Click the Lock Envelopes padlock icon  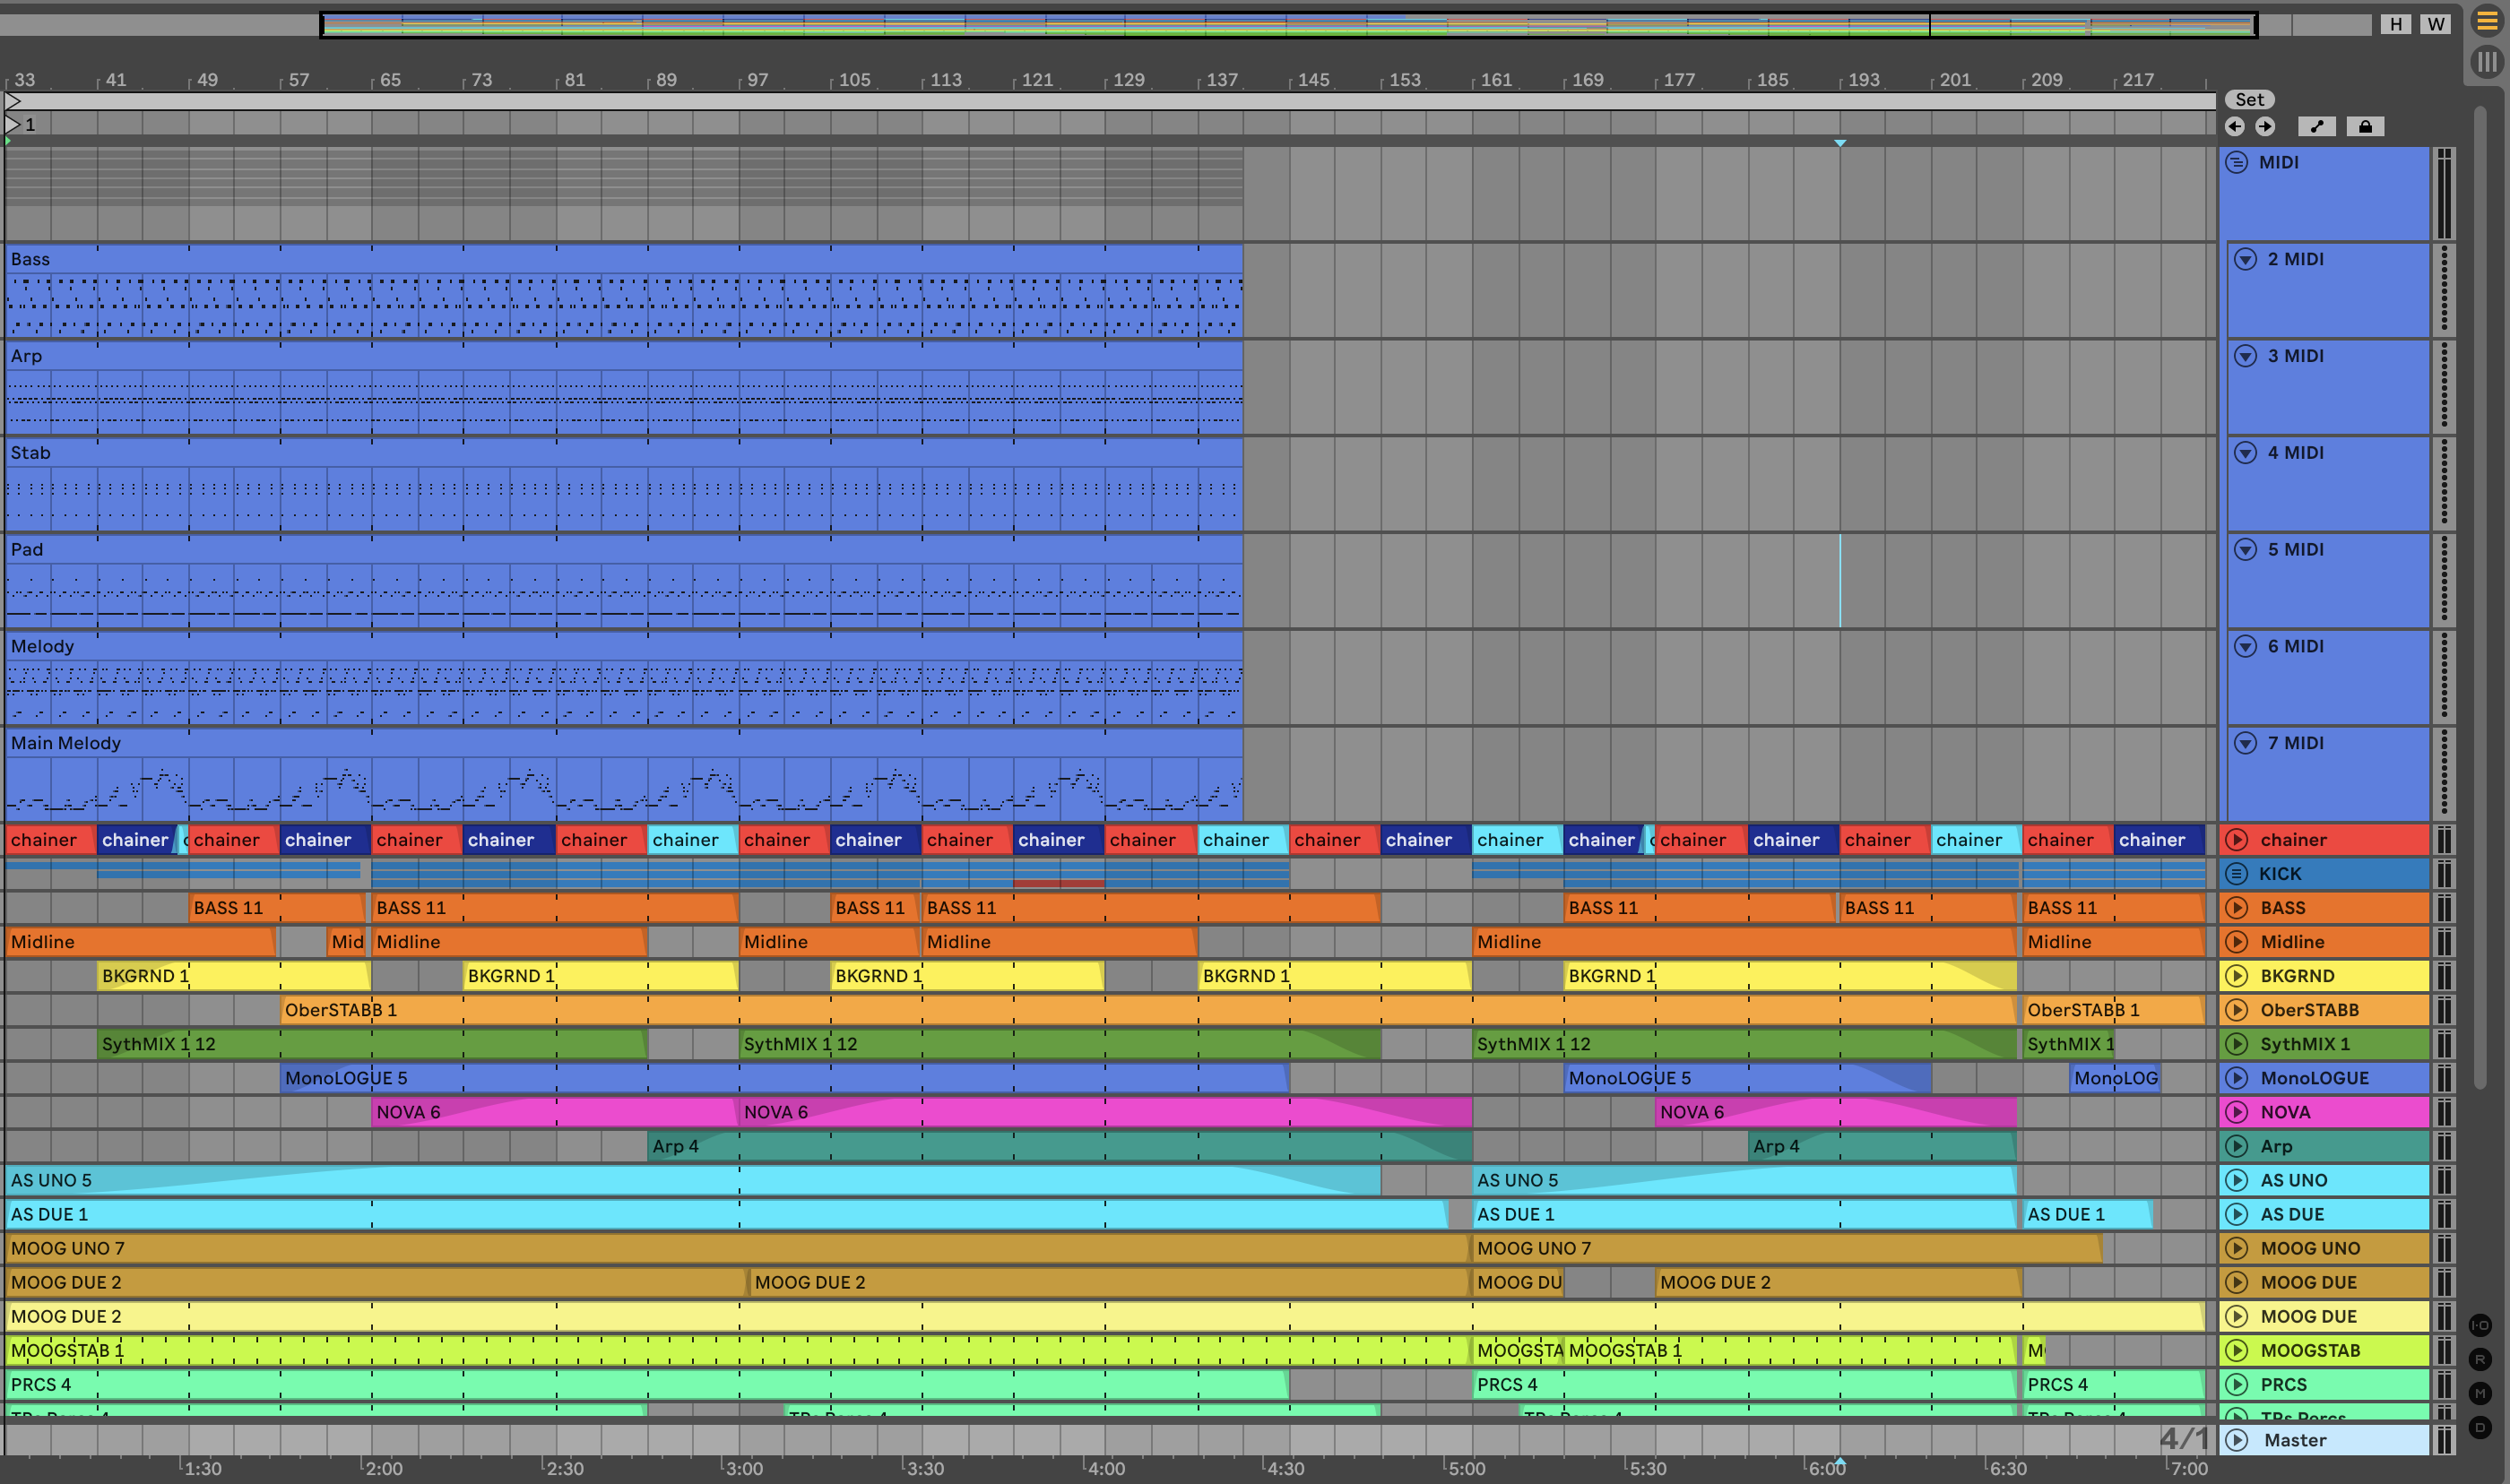pyautogui.click(x=2365, y=126)
